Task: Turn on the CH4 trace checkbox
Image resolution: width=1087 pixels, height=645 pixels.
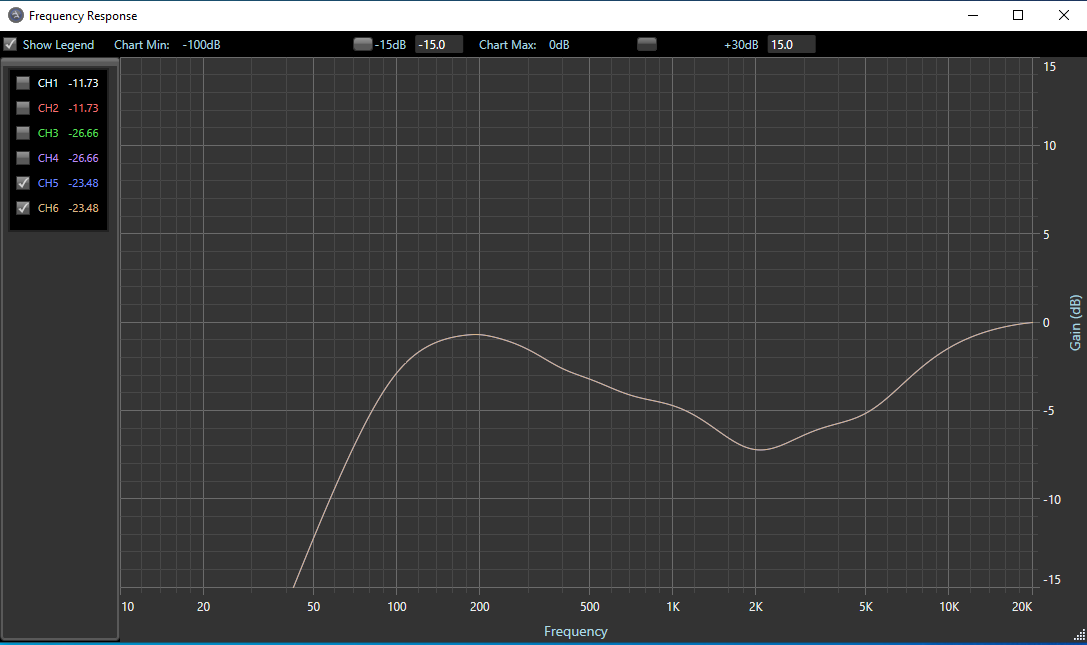Action: [23, 158]
